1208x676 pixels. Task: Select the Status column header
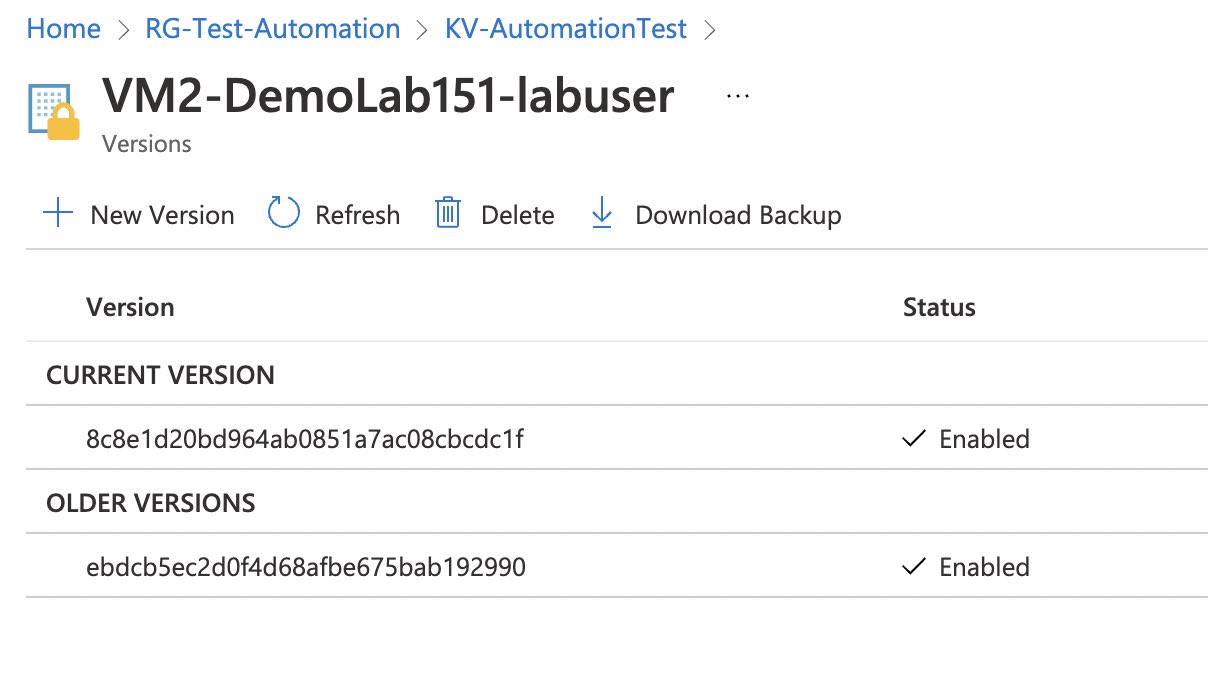938,307
